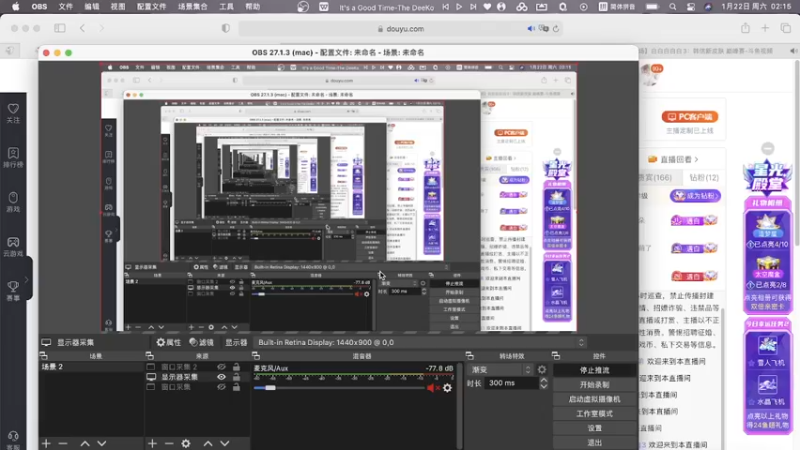The width and height of the screenshot is (800, 450).
Task: Open 关注 in the Douyu sidebar
Action: click(13, 113)
